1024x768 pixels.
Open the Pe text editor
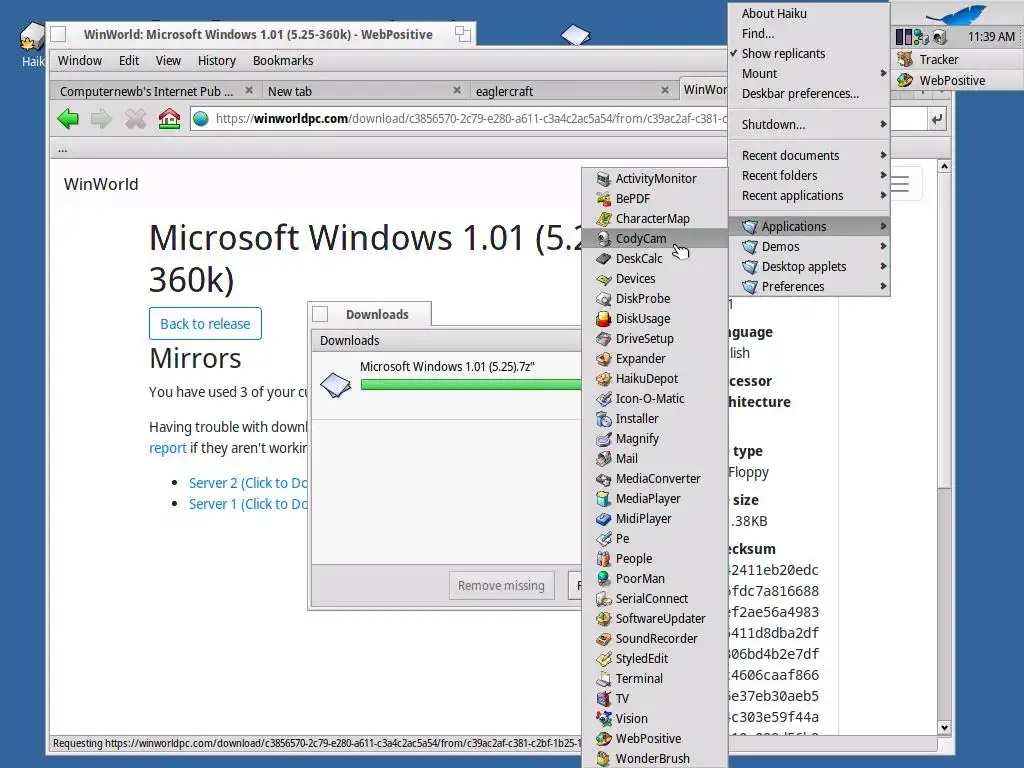tap(654, 539)
